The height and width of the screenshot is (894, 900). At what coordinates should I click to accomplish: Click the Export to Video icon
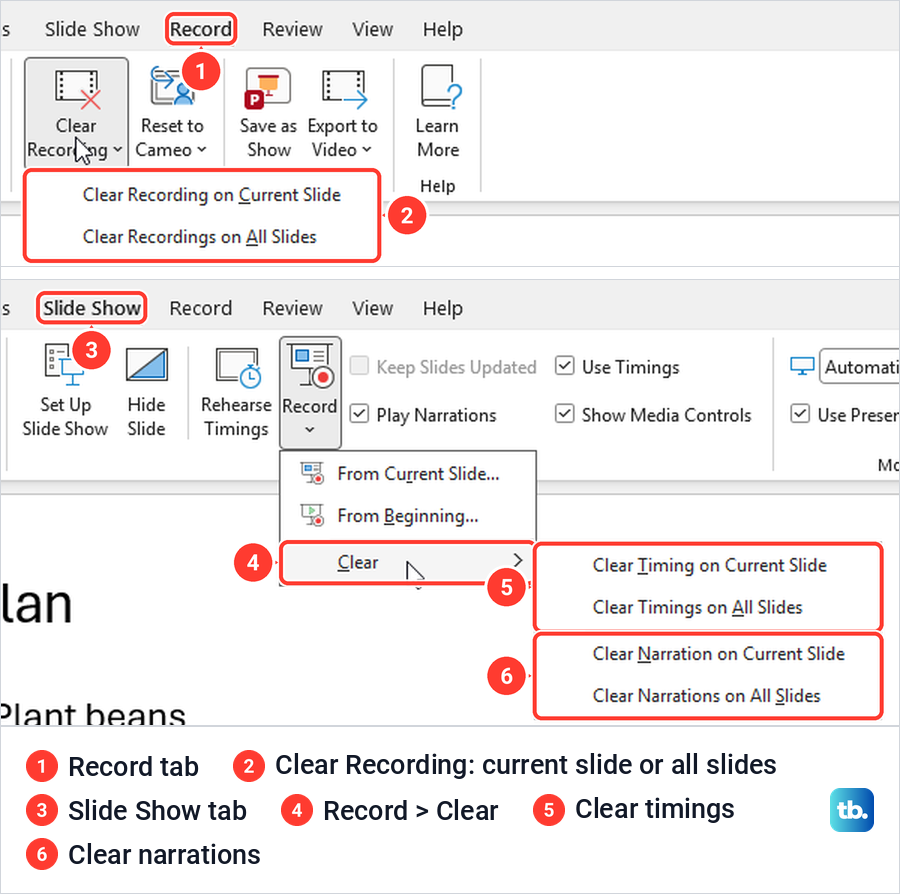344,89
